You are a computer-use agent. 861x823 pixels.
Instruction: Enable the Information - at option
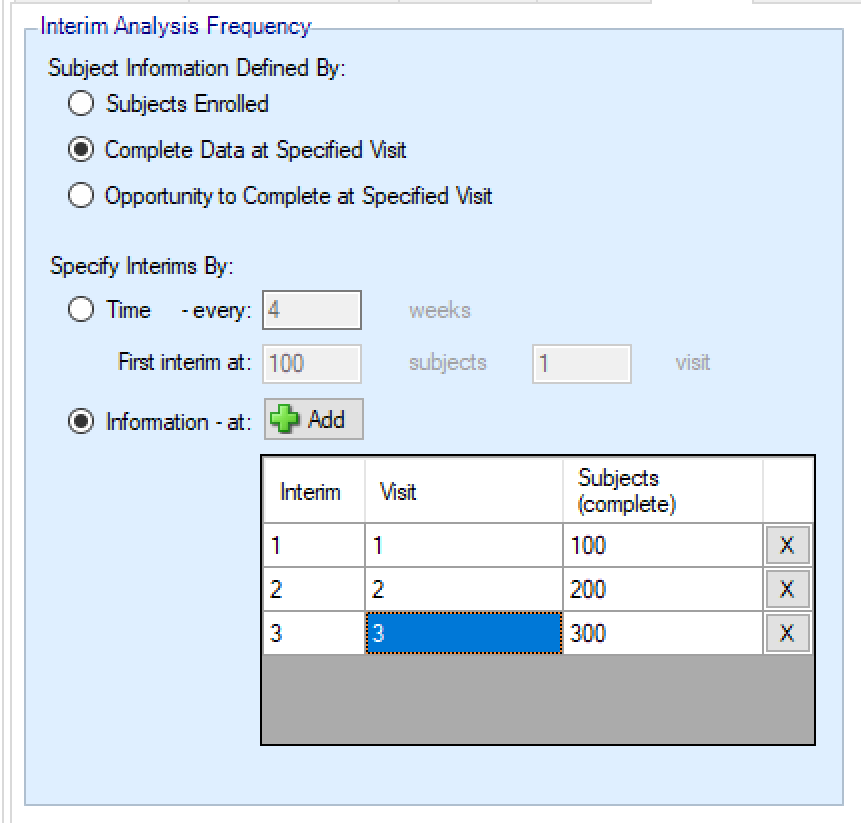tap(81, 421)
